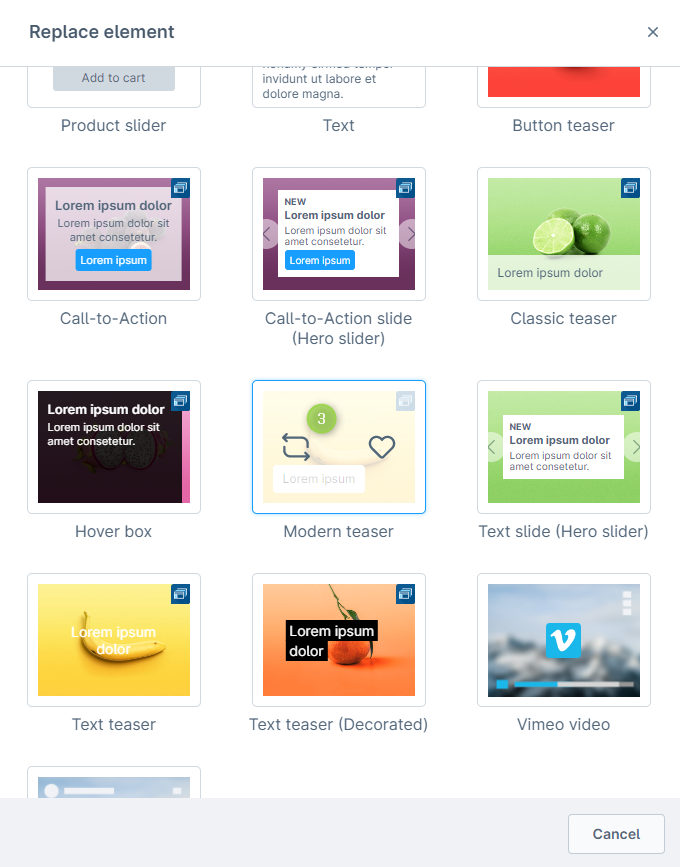Choose the Text slide (Hero slider) label
Screen dimensions: 680x867
(563, 531)
